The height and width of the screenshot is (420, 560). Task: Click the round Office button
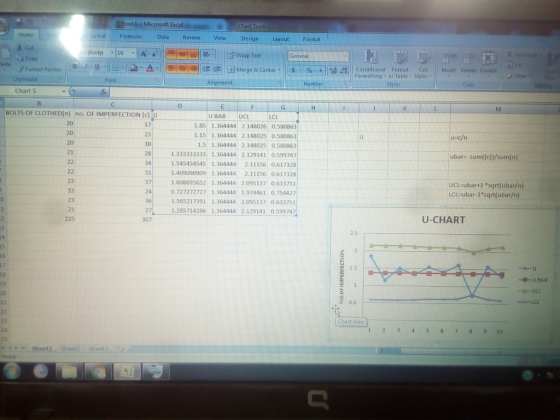pyautogui.click(x=3, y=26)
